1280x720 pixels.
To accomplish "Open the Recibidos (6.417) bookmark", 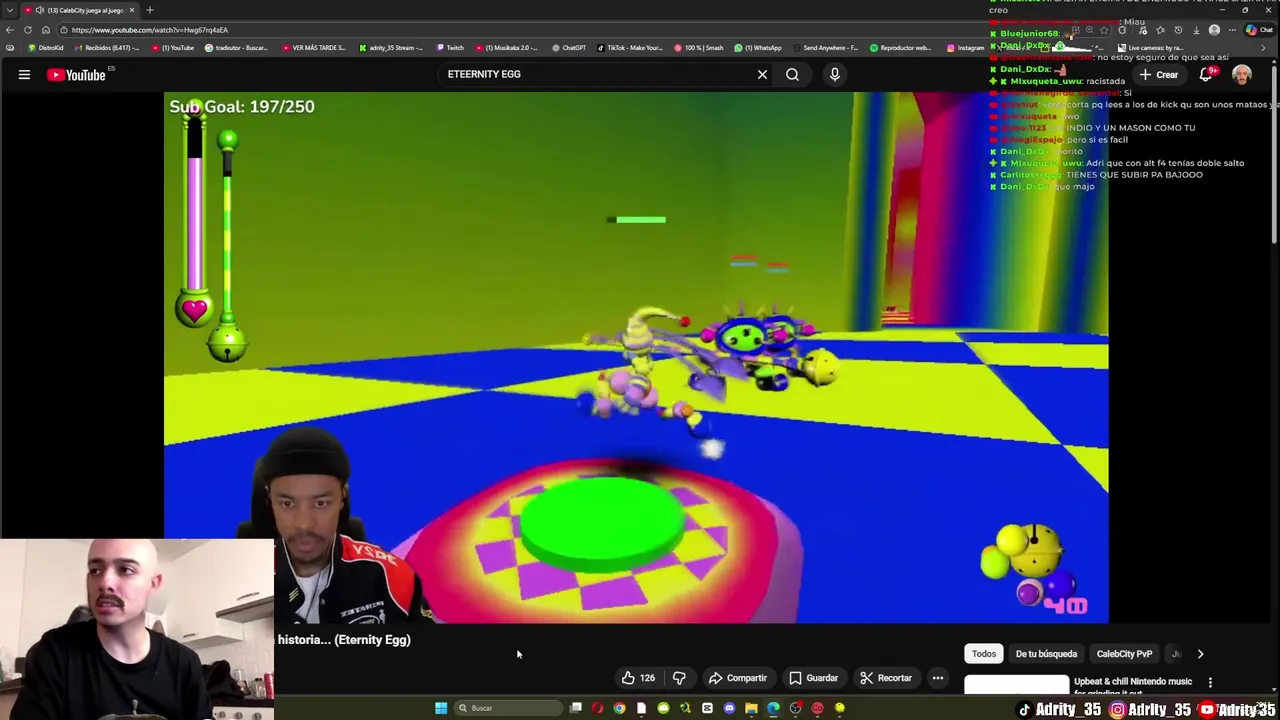I will pos(107,48).
